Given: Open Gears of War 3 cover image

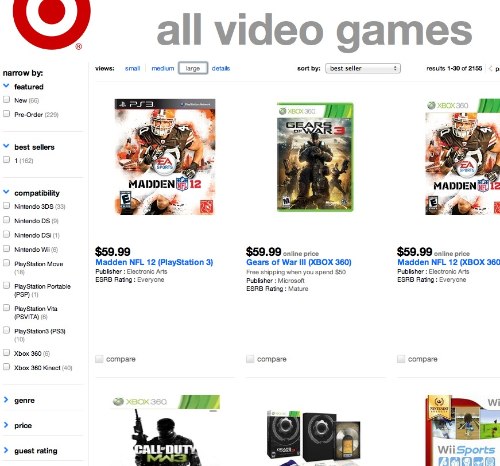Looking at the screenshot, I should point(315,157).
